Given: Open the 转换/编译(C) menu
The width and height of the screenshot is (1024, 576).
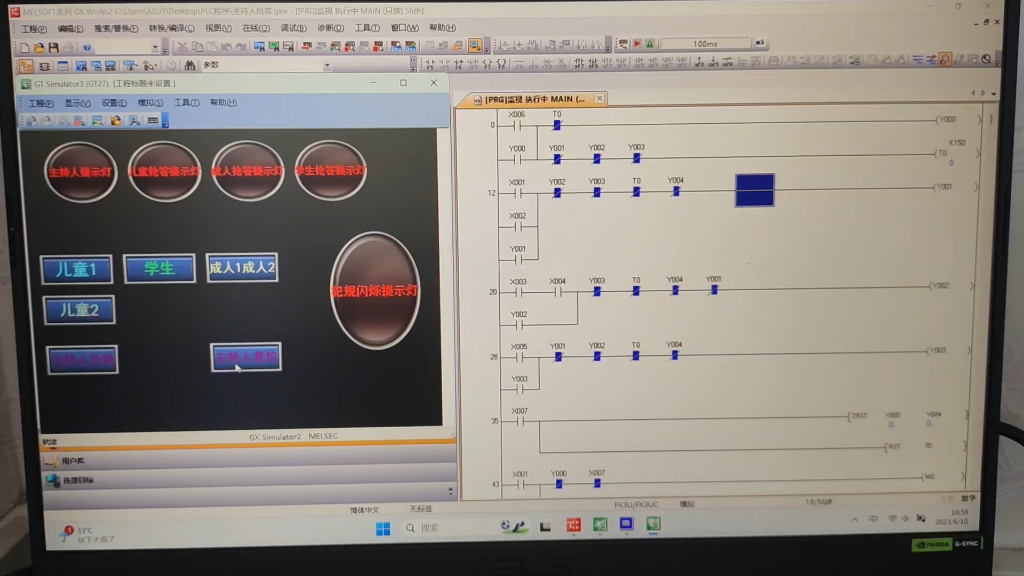Looking at the screenshot, I should point(171,28).
